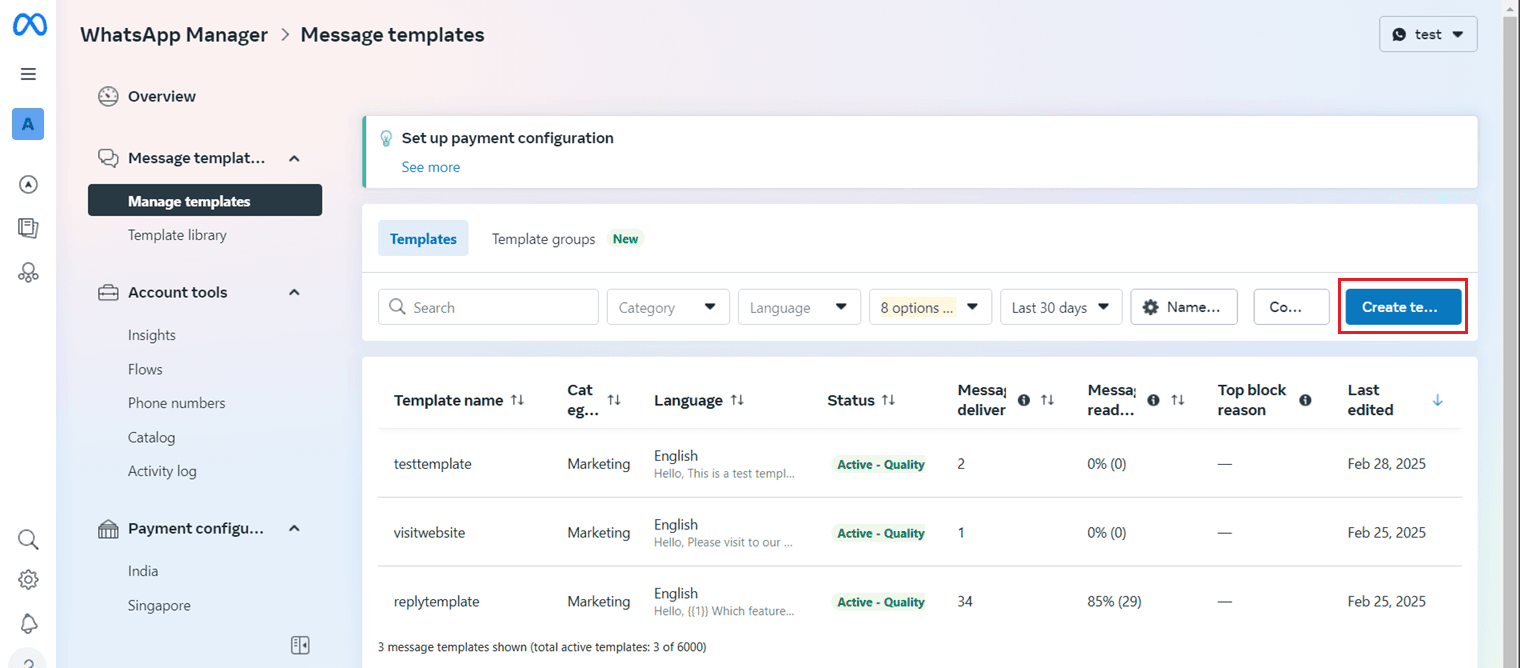Click delivered count '34' for replytemplate
This screenshot has width=1520, height=668.
965,602
